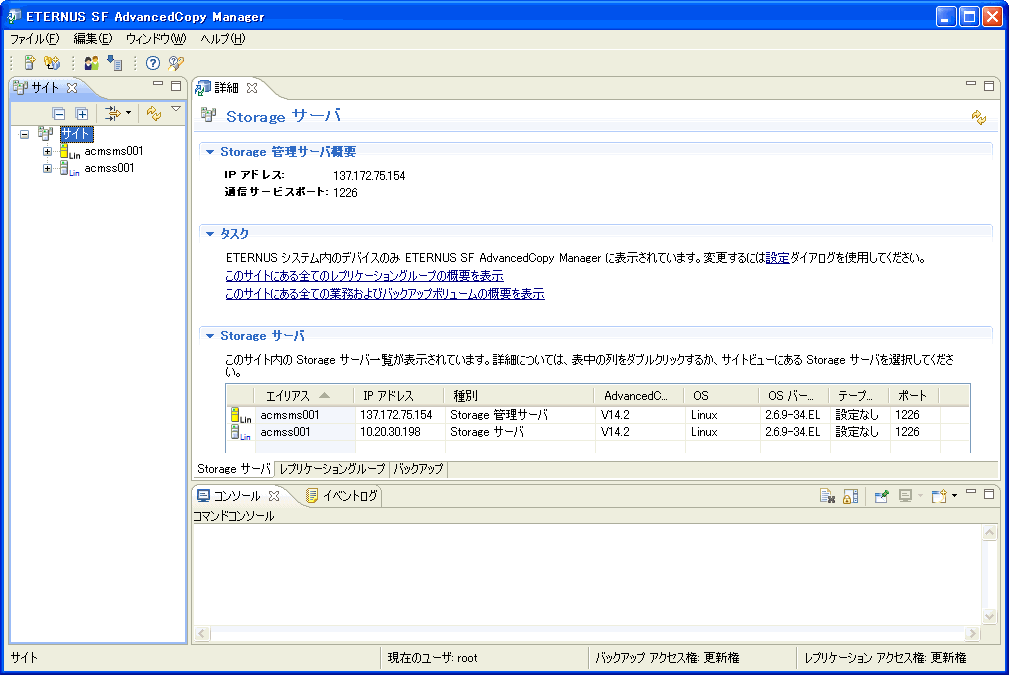Expand the acmsms001 tree node
Image resolution: width=1009 pixels, height=675 pixels.
point(47,152)
